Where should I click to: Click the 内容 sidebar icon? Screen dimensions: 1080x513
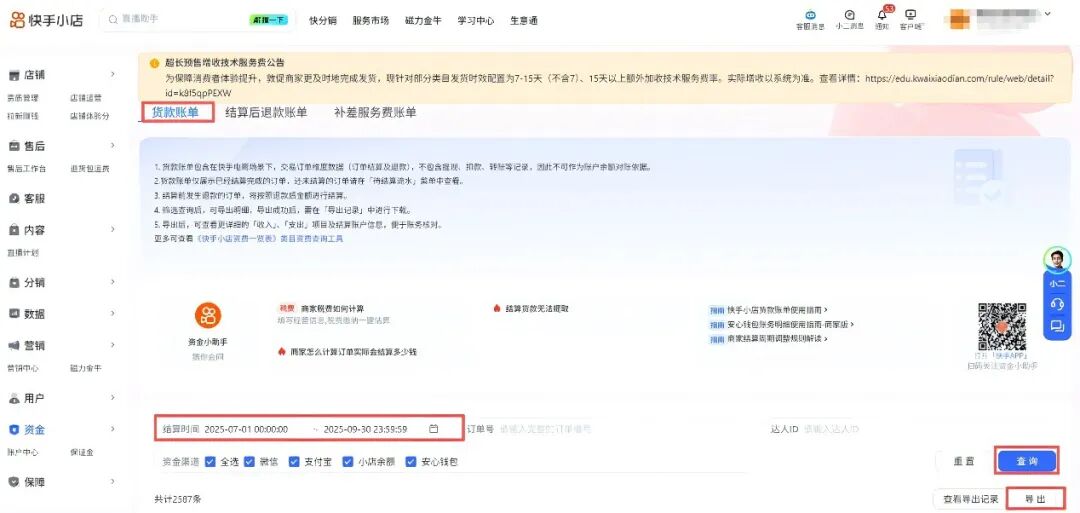pyautogui.click(x=13, y=230)
